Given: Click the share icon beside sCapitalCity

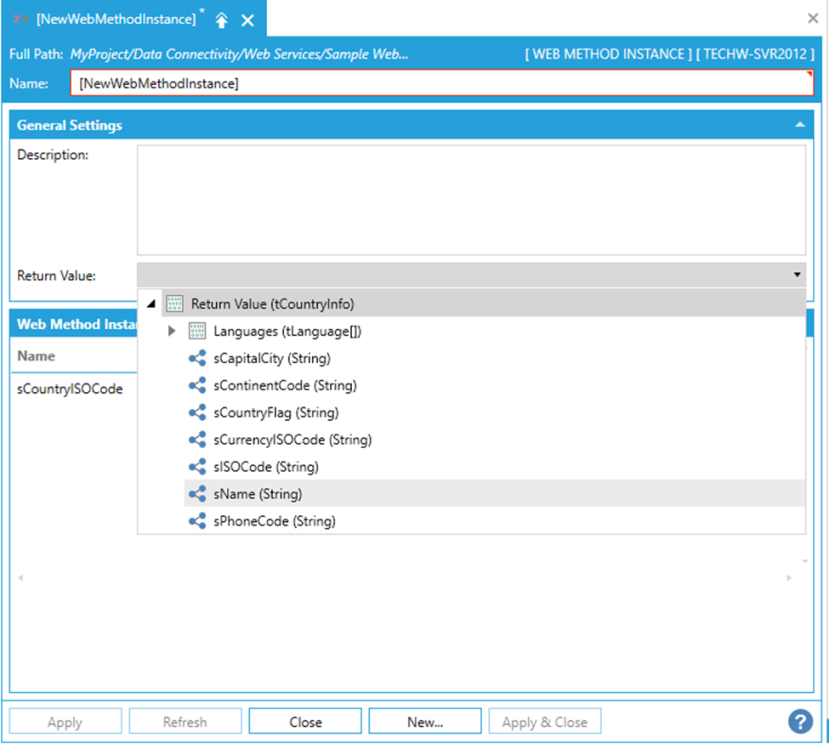Looking at the screenshot, I should pyautogui.click(x=197, y=358).
